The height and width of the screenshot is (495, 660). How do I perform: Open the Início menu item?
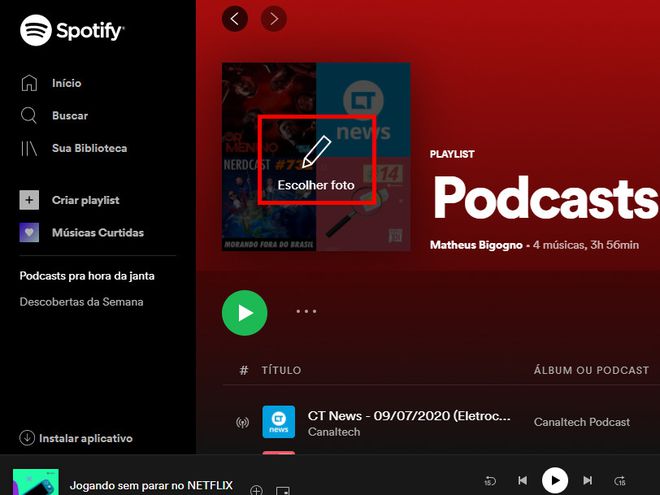pyautogui.click(x=67, y=83)
